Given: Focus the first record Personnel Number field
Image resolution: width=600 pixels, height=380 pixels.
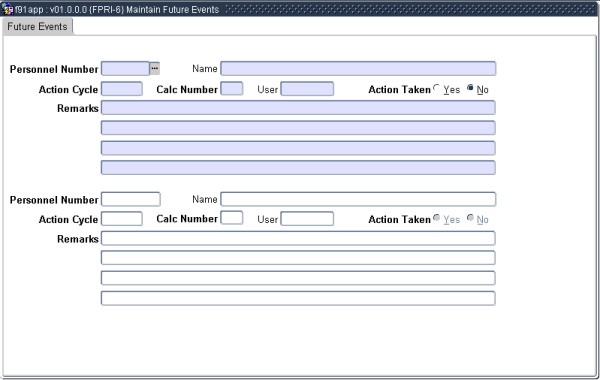Looking at the screenshot, I should pyautogui.click(x=125, y=68).
